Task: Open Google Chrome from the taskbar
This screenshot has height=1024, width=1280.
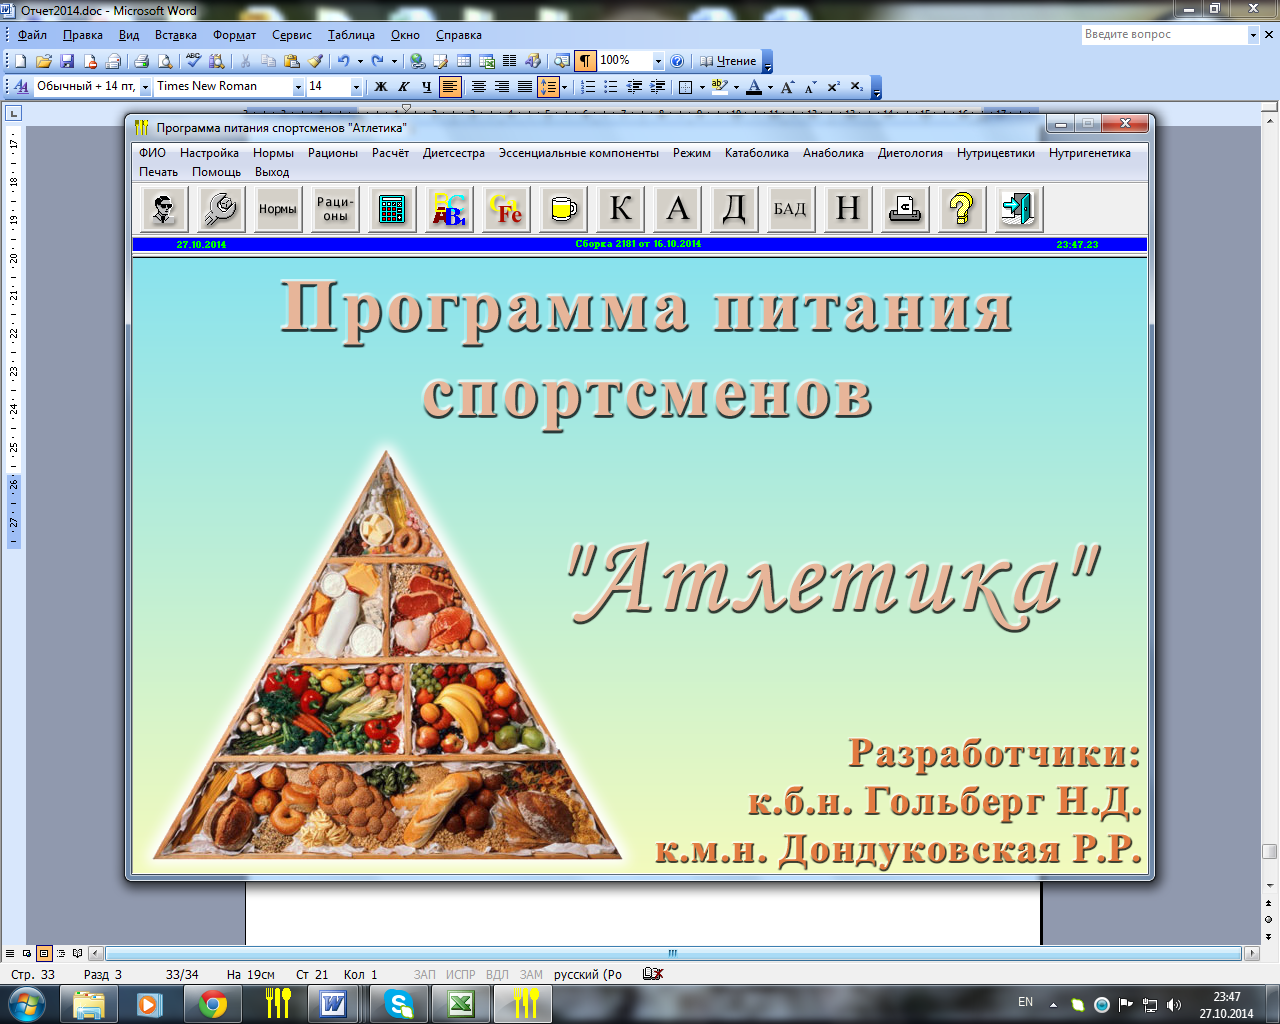Action: (x=212, y=1003)
